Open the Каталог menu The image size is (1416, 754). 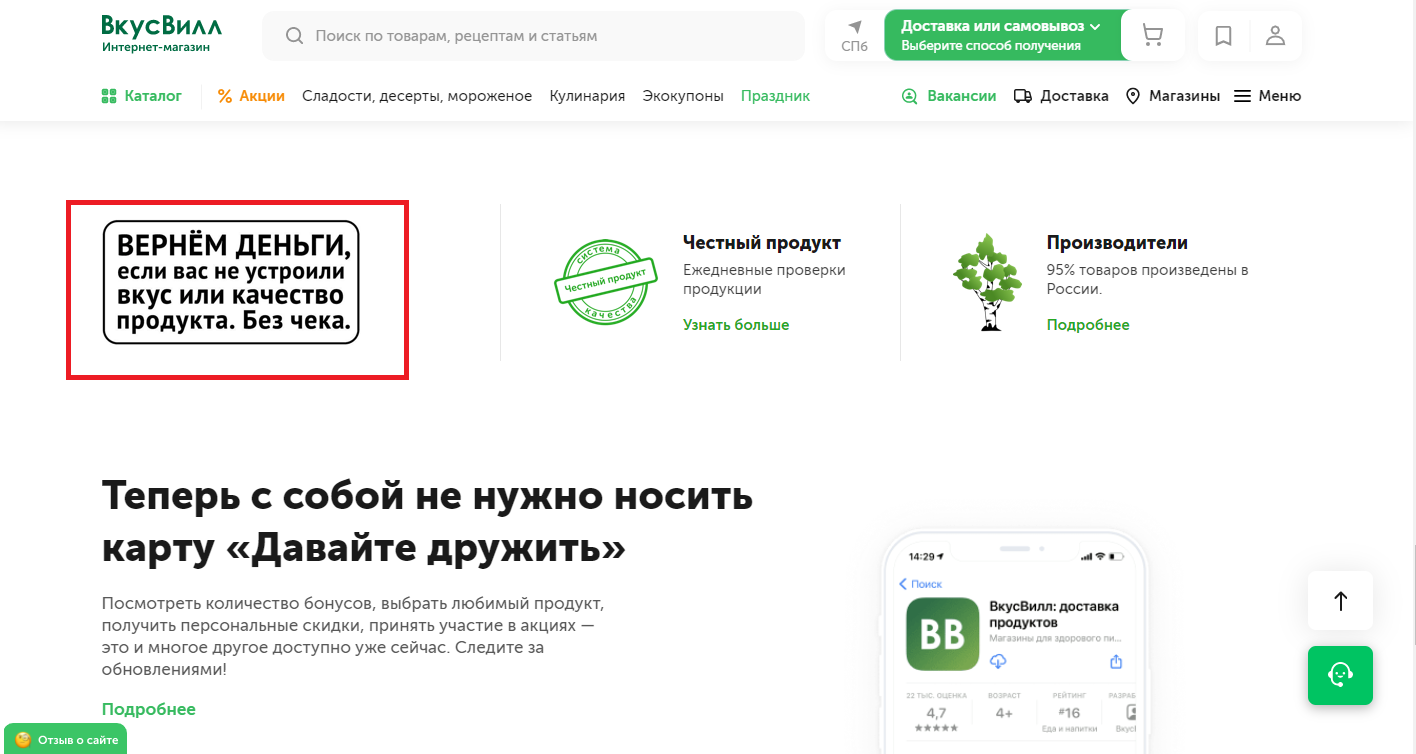(142, 96)
